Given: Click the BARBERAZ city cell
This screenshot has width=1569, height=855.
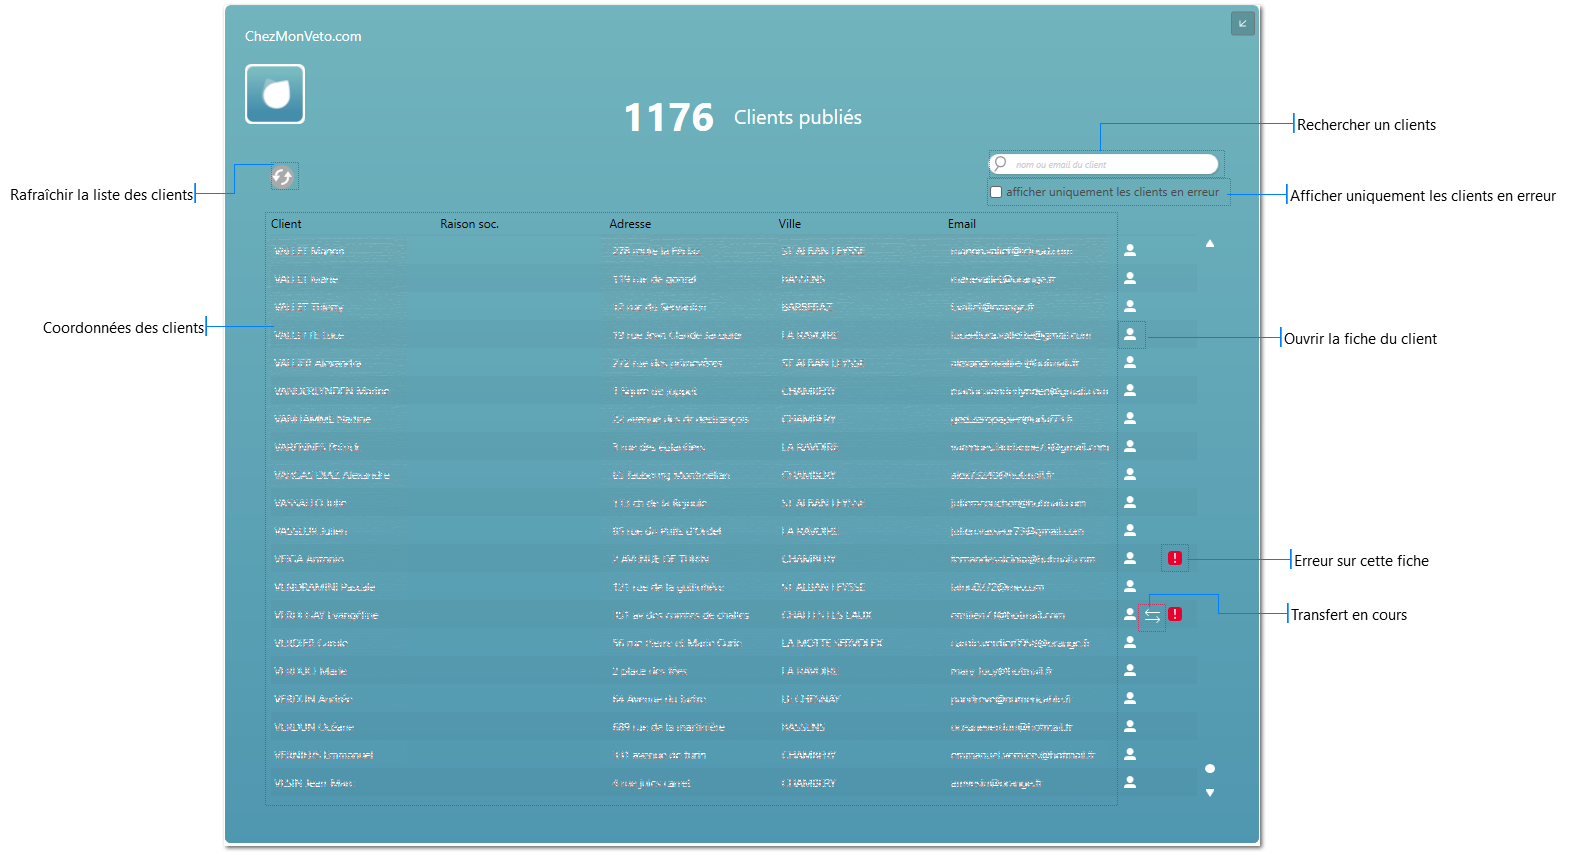Looking at the screenshot, I should pos(807,307).
